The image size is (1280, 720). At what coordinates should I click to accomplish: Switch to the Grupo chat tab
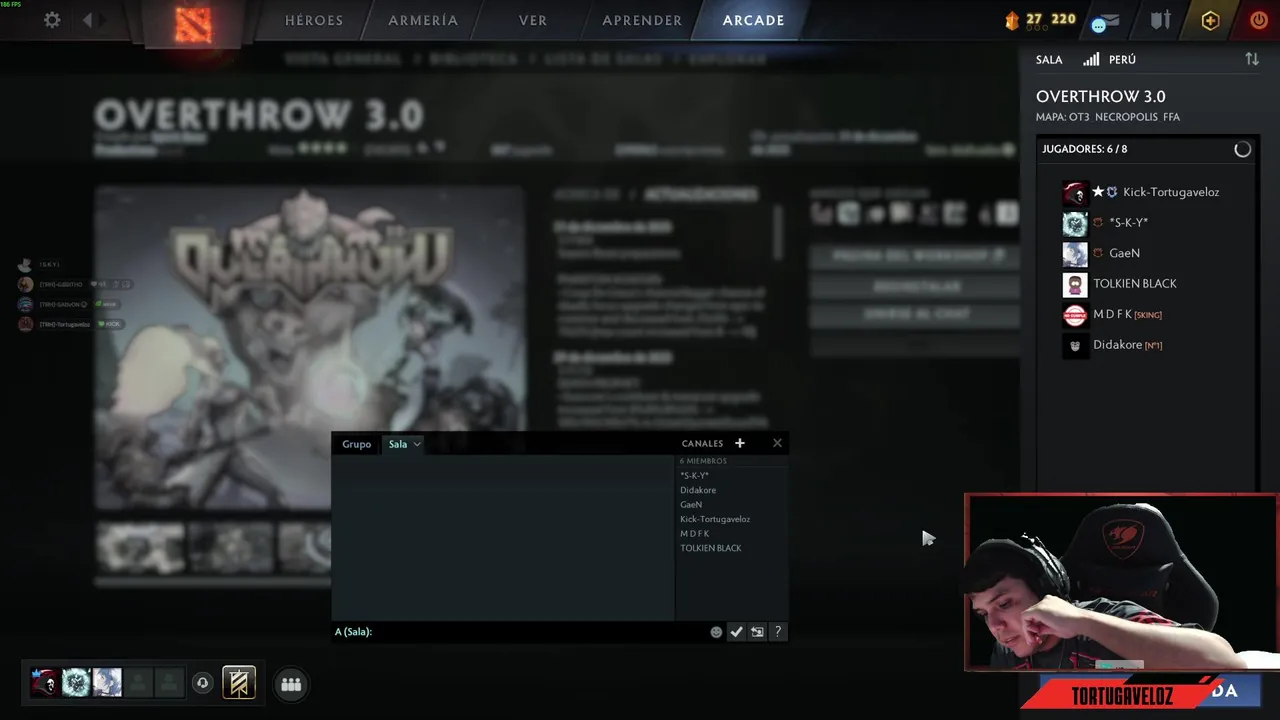[356, 444]
